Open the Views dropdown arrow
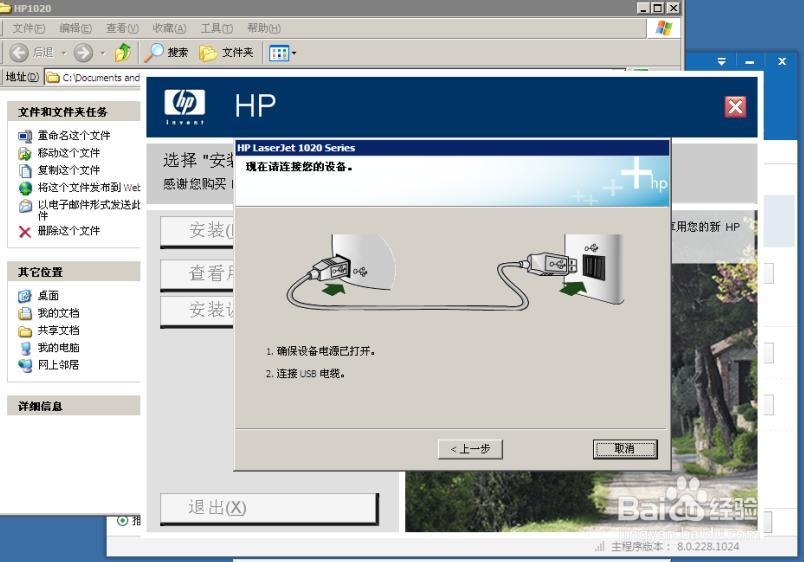804x562 pixels. (294, 53)
